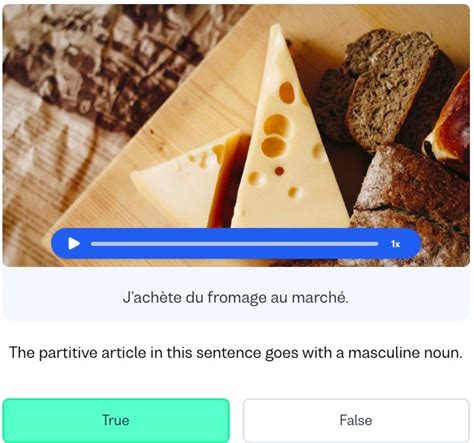Click the words masculine noun in the statement

[405, 352]
